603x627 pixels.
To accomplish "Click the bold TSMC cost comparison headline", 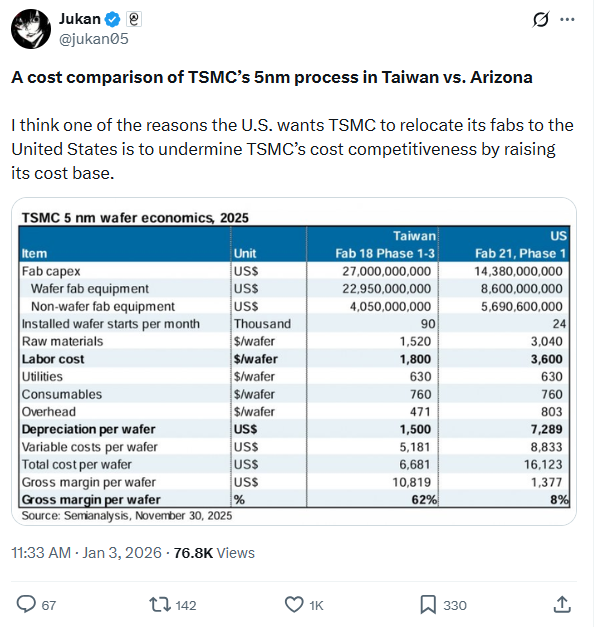I will pyautogui.click(x=271, y=78).
